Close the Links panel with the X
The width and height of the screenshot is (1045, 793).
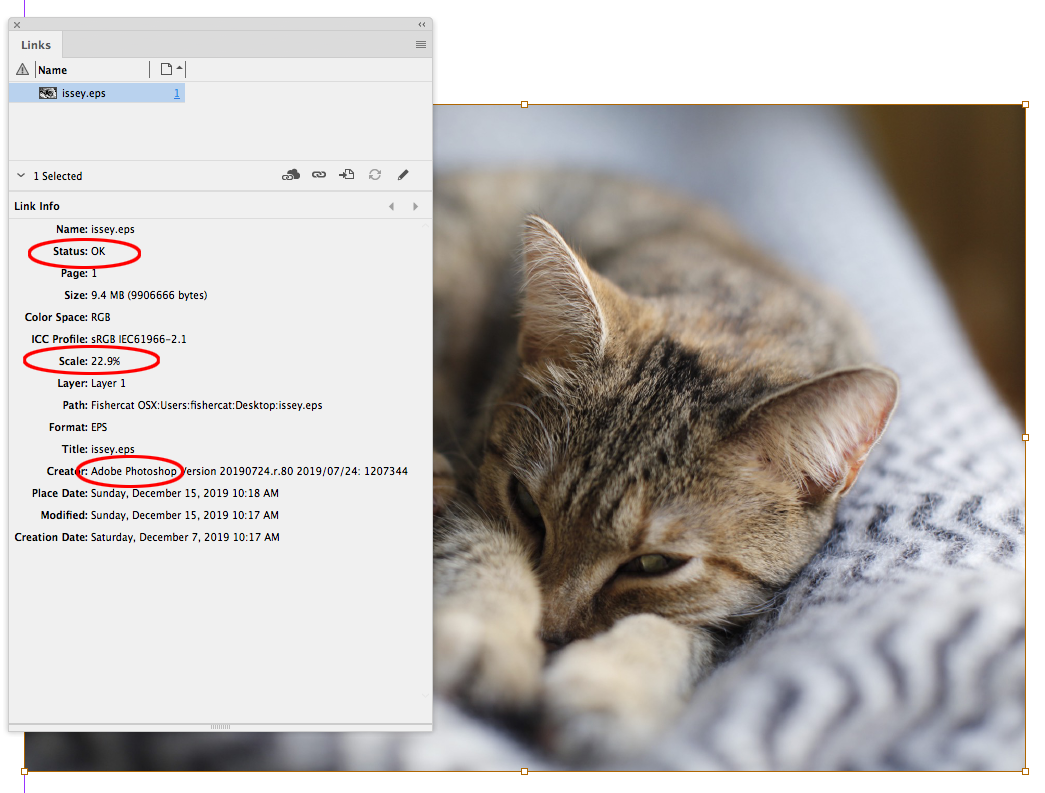(17, 25)
